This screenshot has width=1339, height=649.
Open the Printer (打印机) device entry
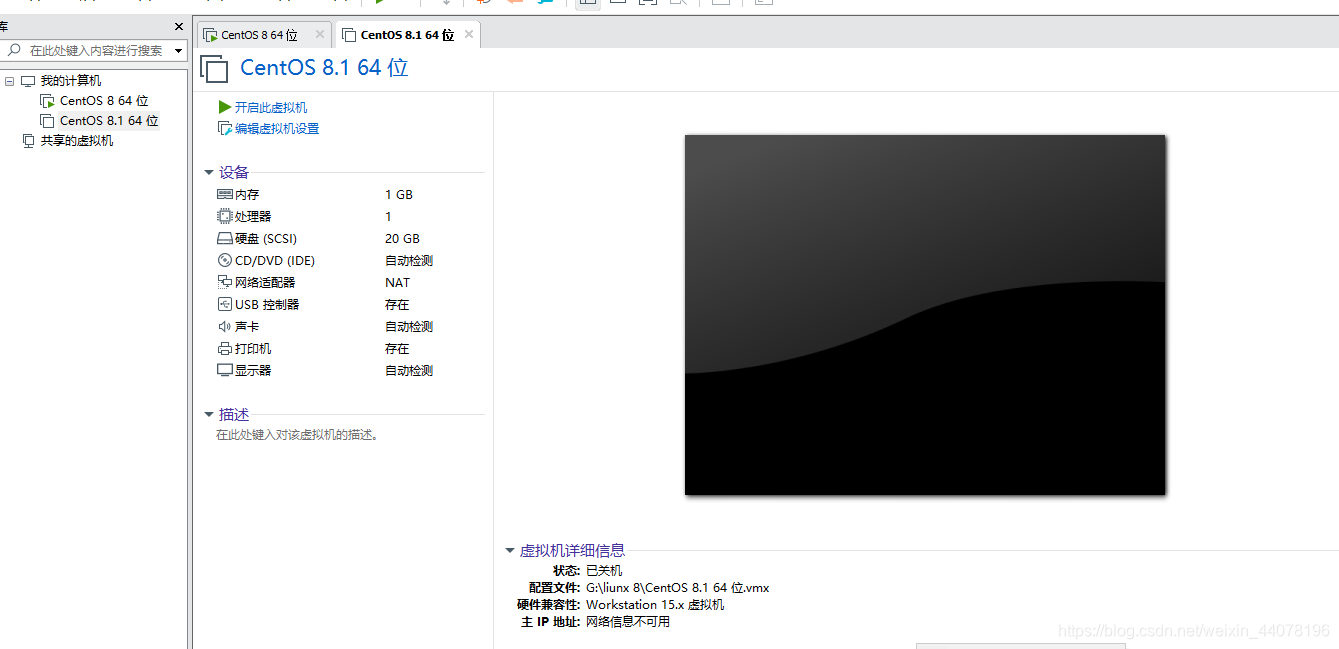[244, 349]
